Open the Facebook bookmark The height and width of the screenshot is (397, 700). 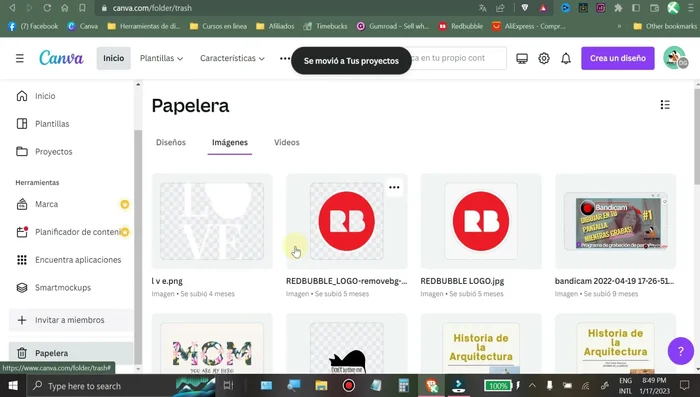click(33, 26)
